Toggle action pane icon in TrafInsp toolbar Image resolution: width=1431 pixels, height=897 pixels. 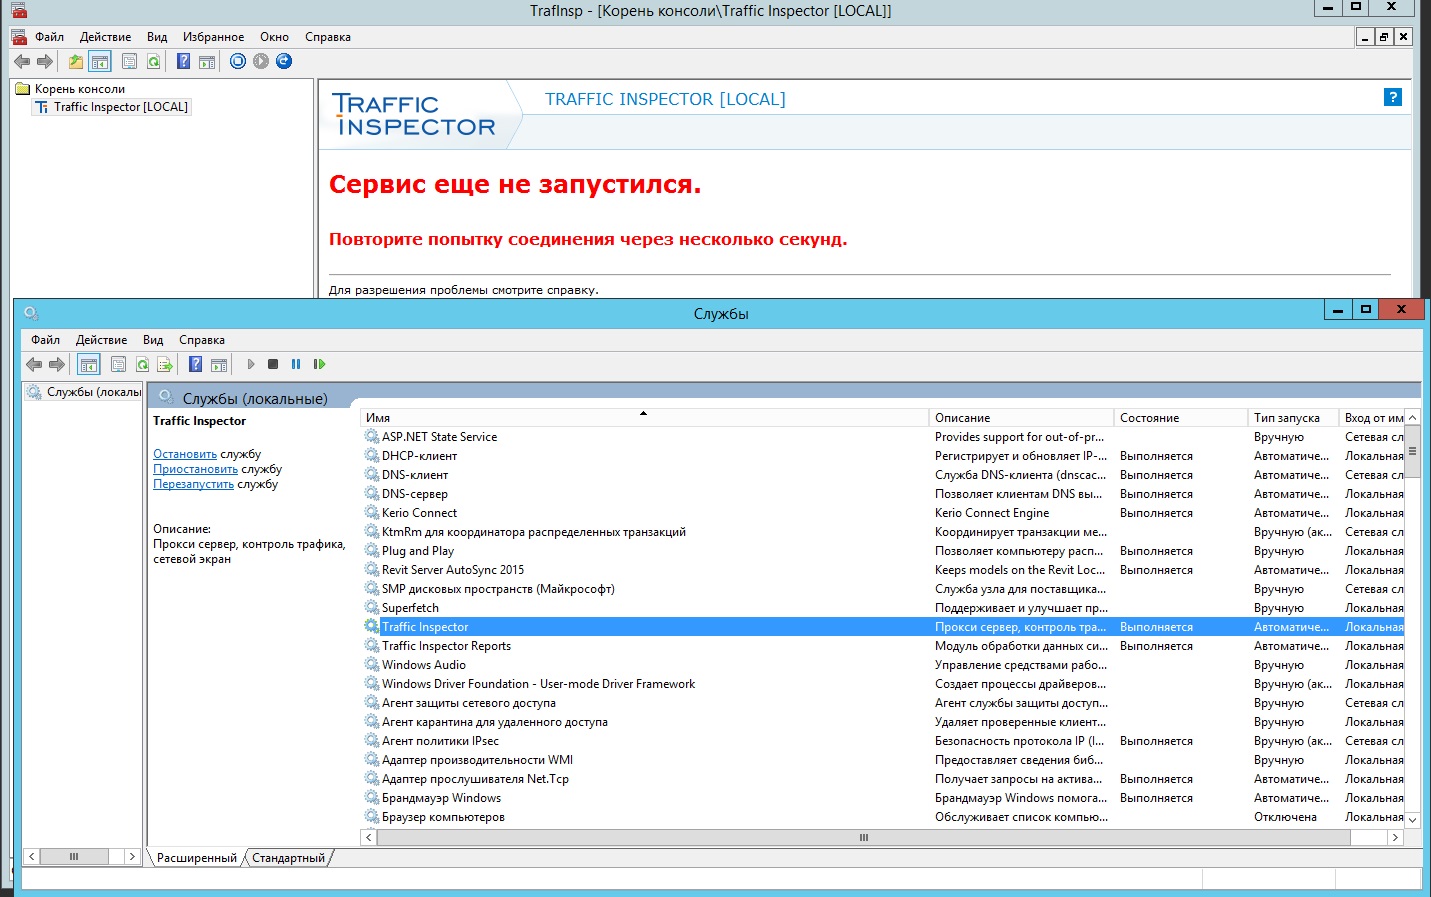point(207,61)
